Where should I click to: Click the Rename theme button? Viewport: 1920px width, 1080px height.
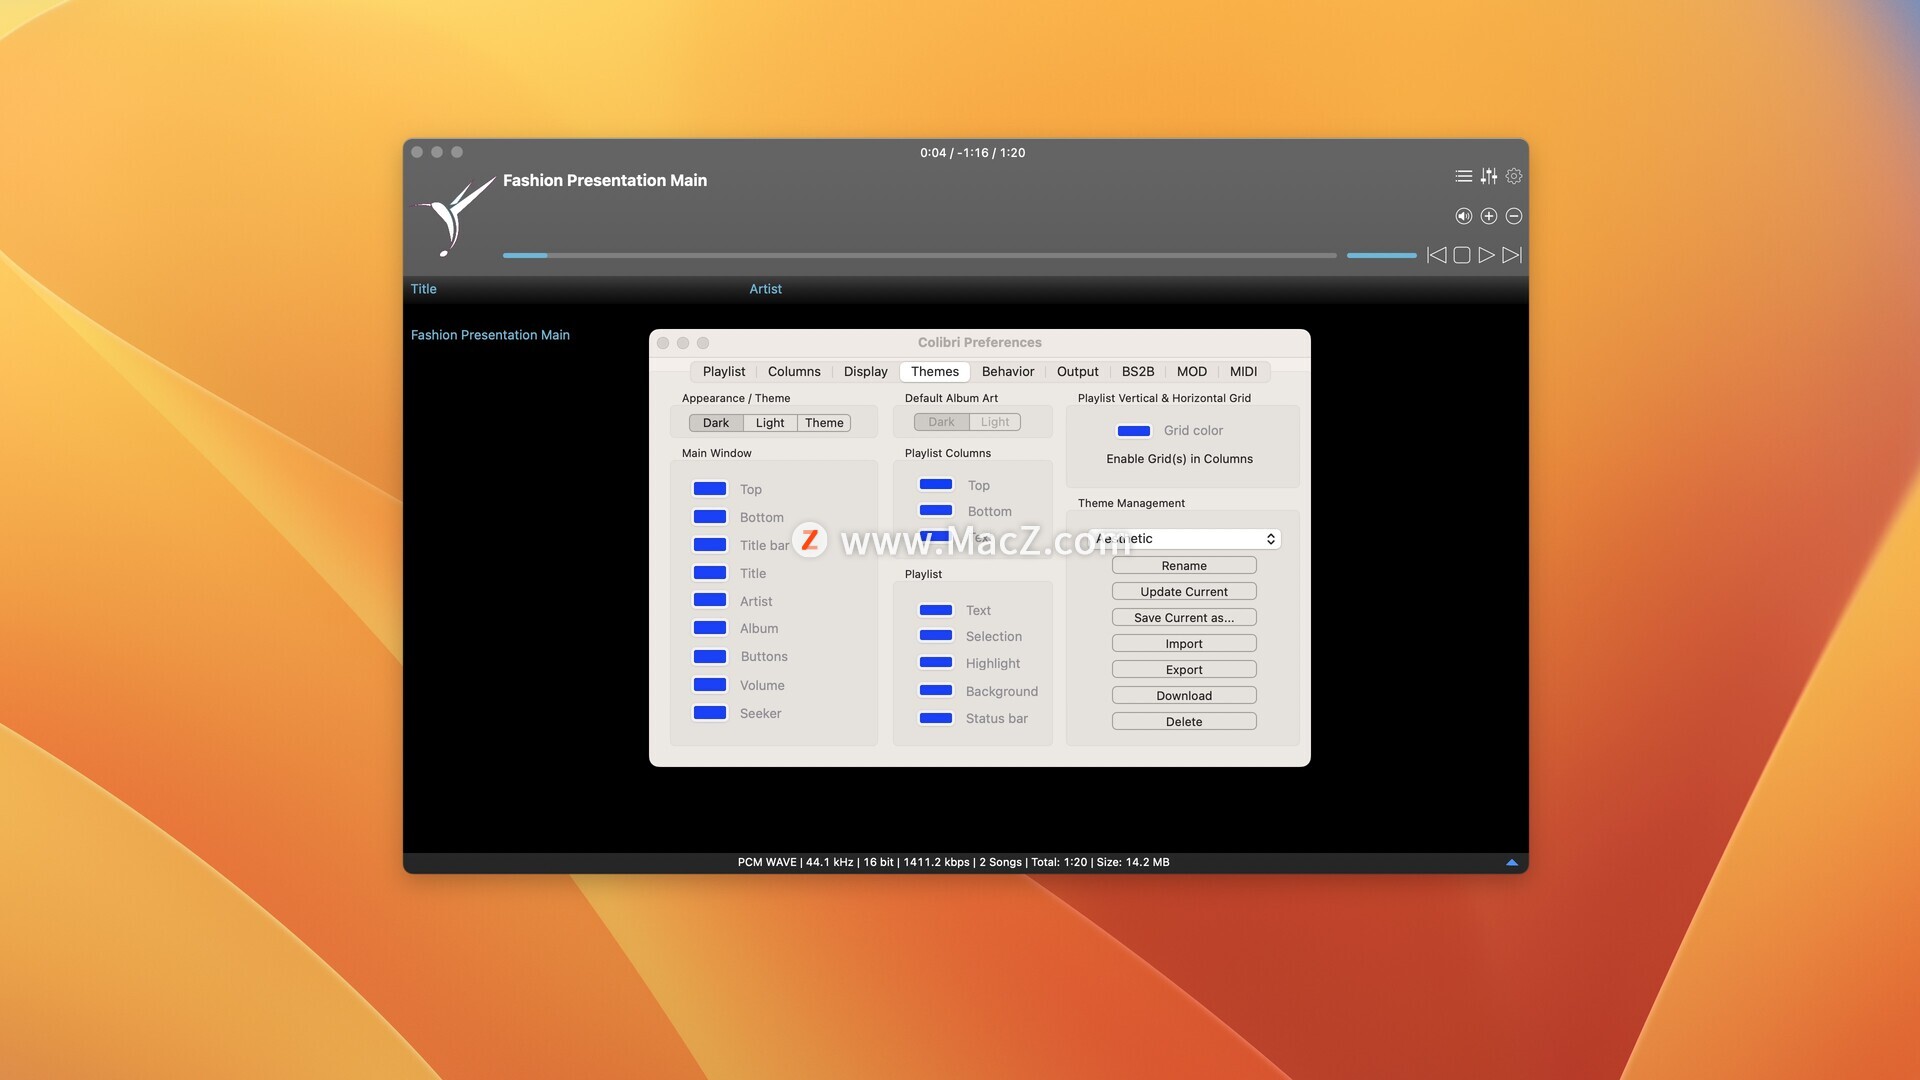pyautogui.click(x=1184, y=566)
